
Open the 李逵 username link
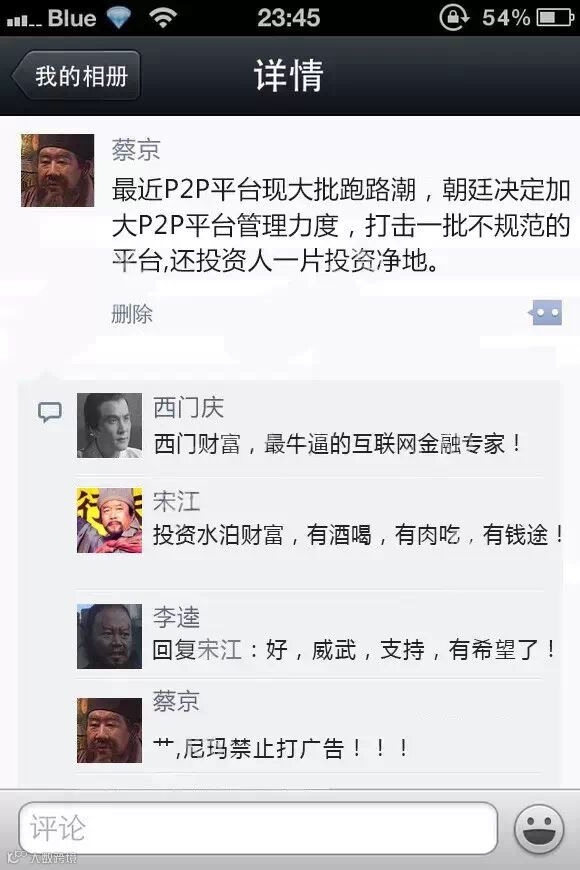click(176, 618)
